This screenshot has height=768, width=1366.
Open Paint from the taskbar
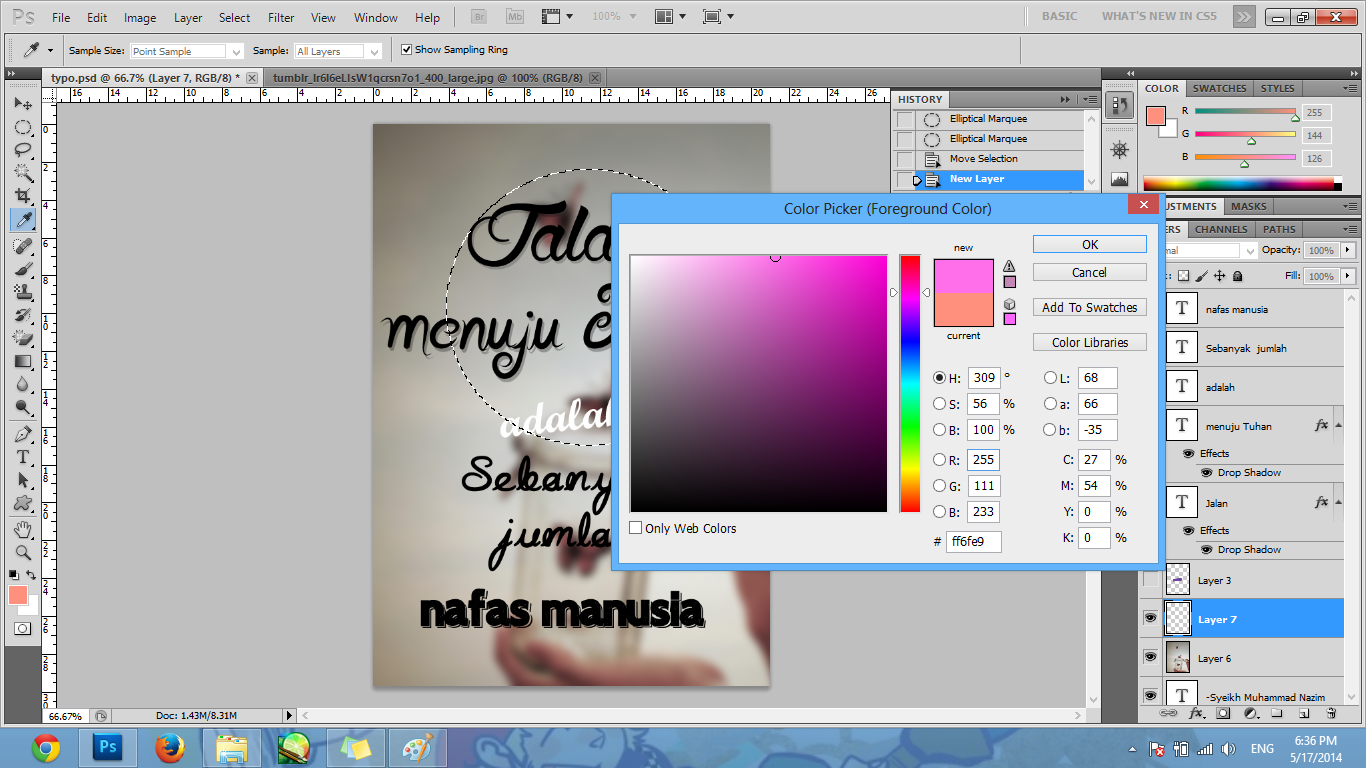[418, 747]
